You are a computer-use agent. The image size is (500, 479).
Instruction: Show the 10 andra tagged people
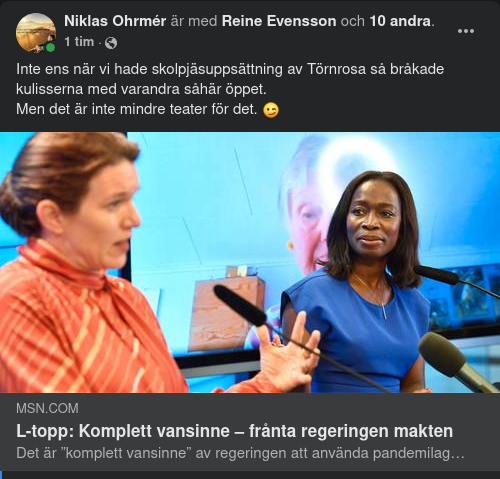400,21
